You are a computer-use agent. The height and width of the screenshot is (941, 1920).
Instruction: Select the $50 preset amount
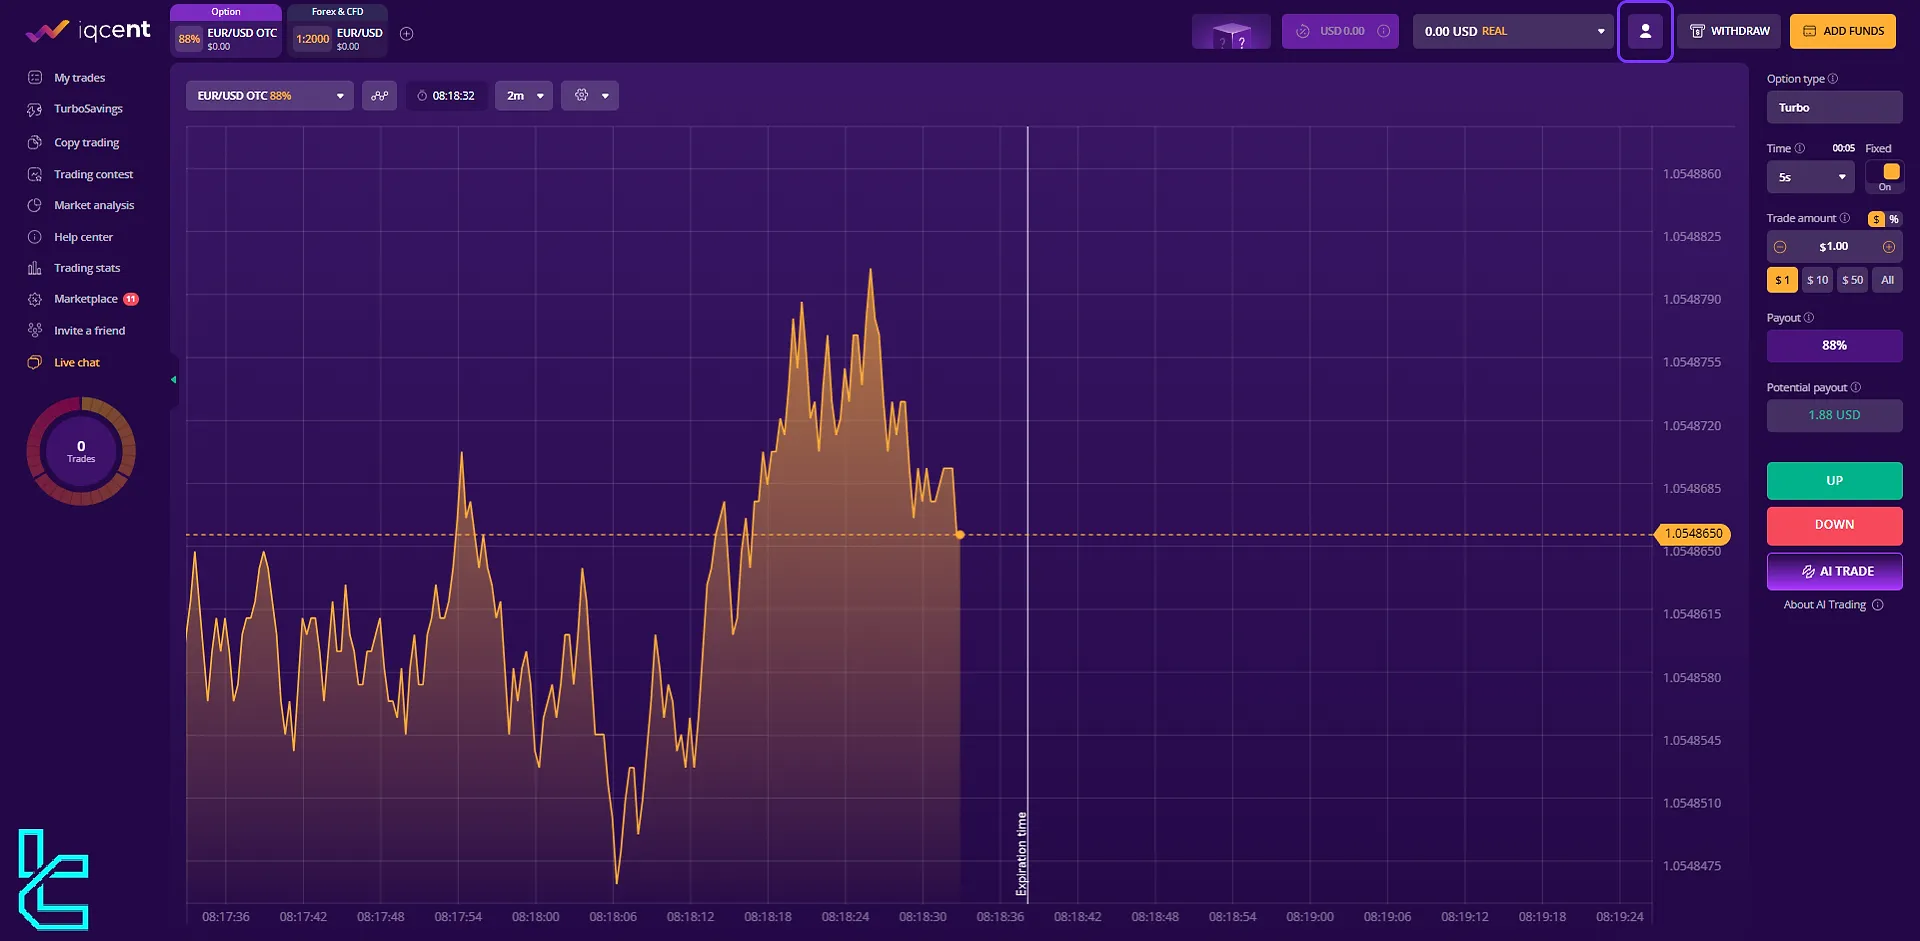(1852, 281)
